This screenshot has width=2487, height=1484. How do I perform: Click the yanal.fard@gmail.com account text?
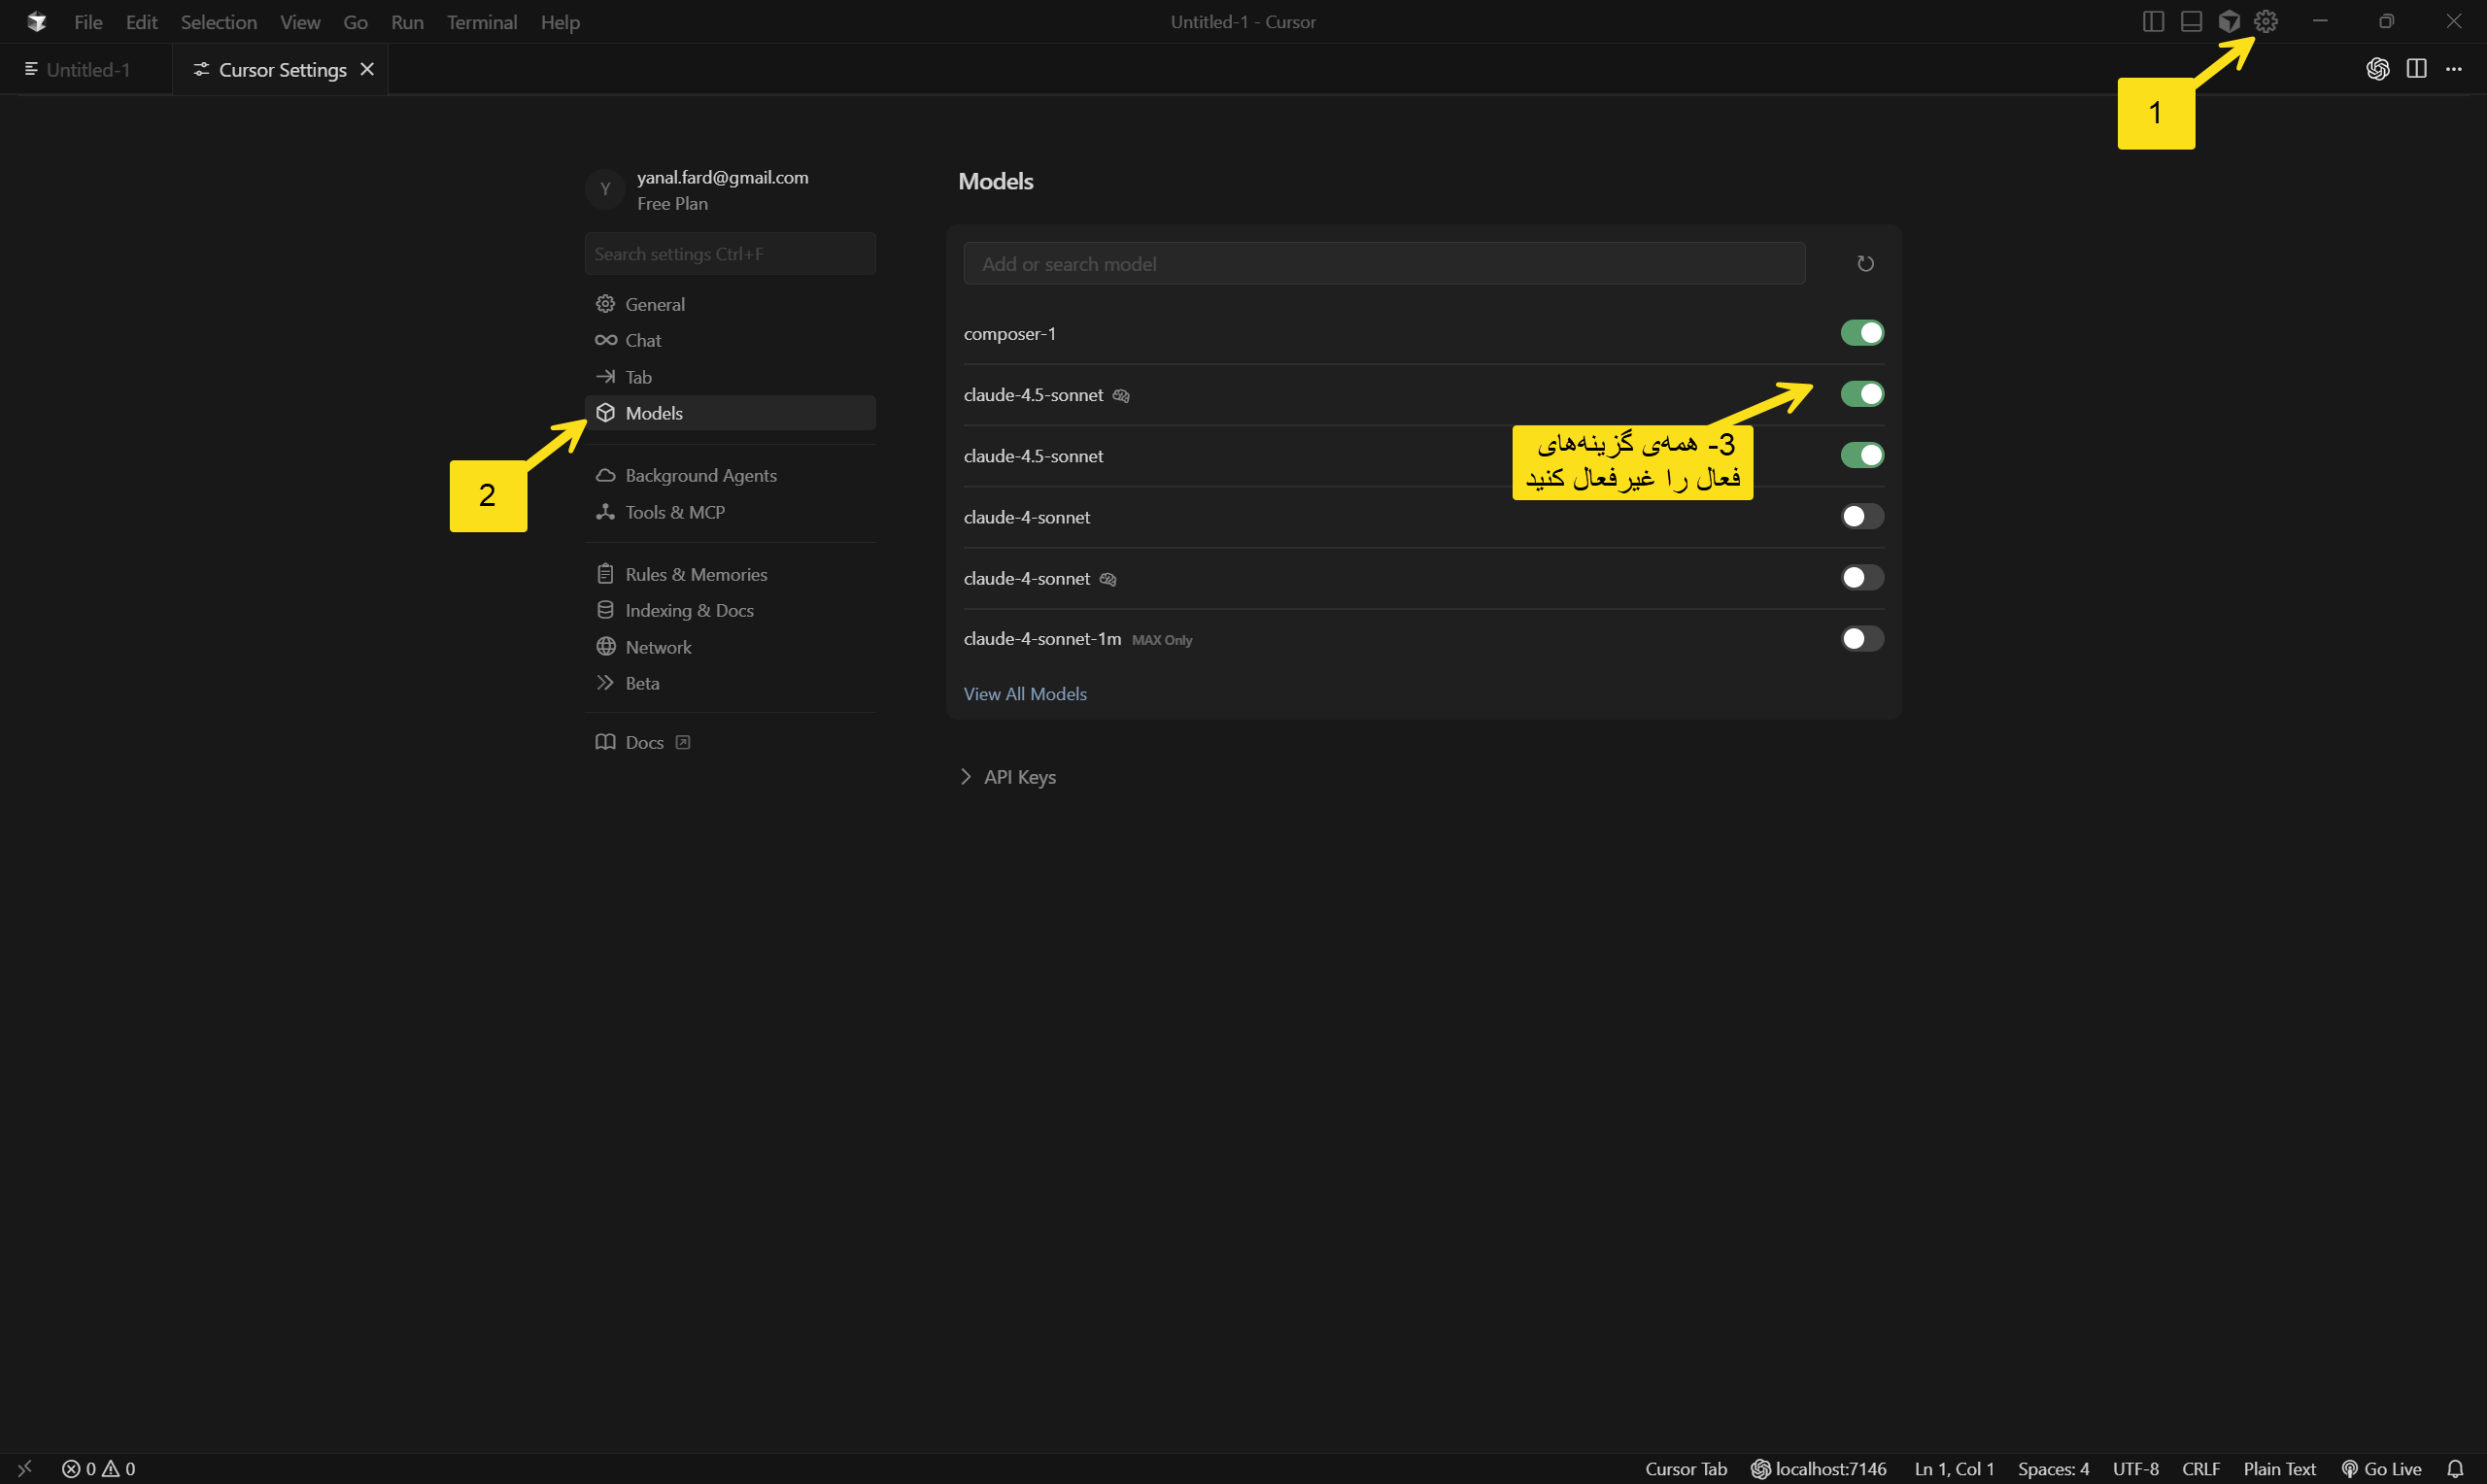click(x=723, y=177)
